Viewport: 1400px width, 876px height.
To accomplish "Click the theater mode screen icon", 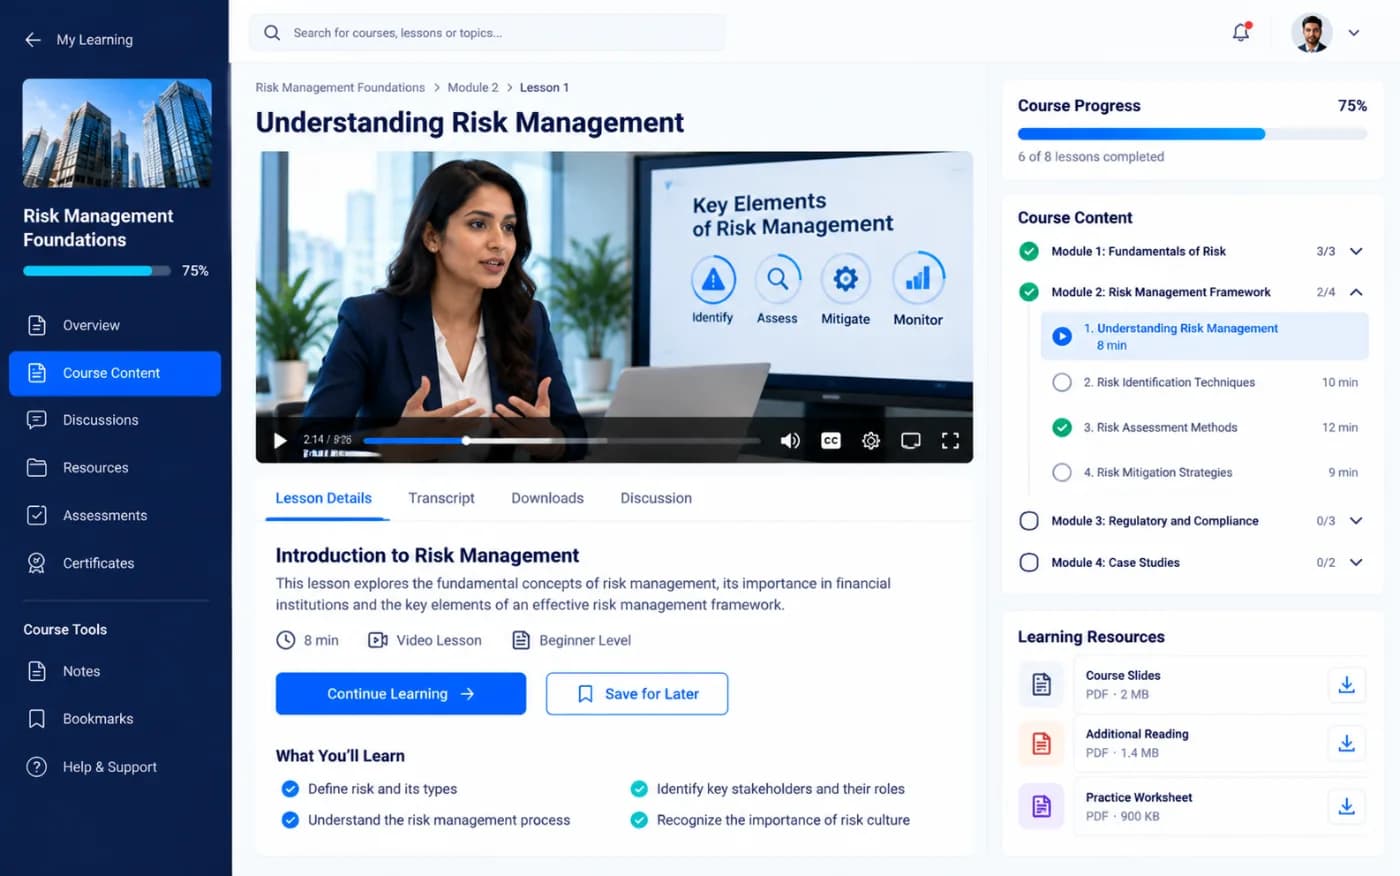I will point(911,441).
